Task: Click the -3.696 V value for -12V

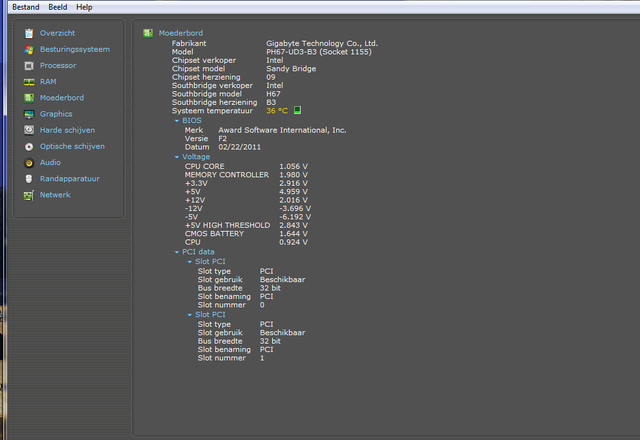Action: click(295, 208)
